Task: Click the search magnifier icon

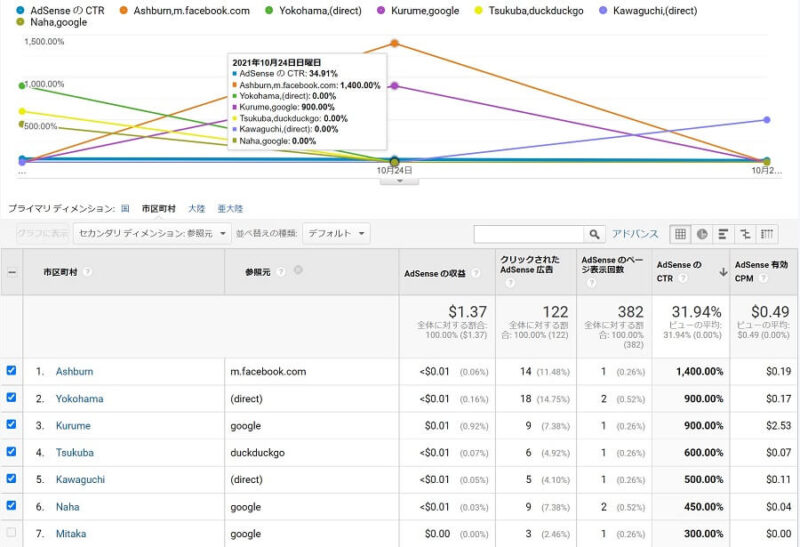Action: click(594, 234)
